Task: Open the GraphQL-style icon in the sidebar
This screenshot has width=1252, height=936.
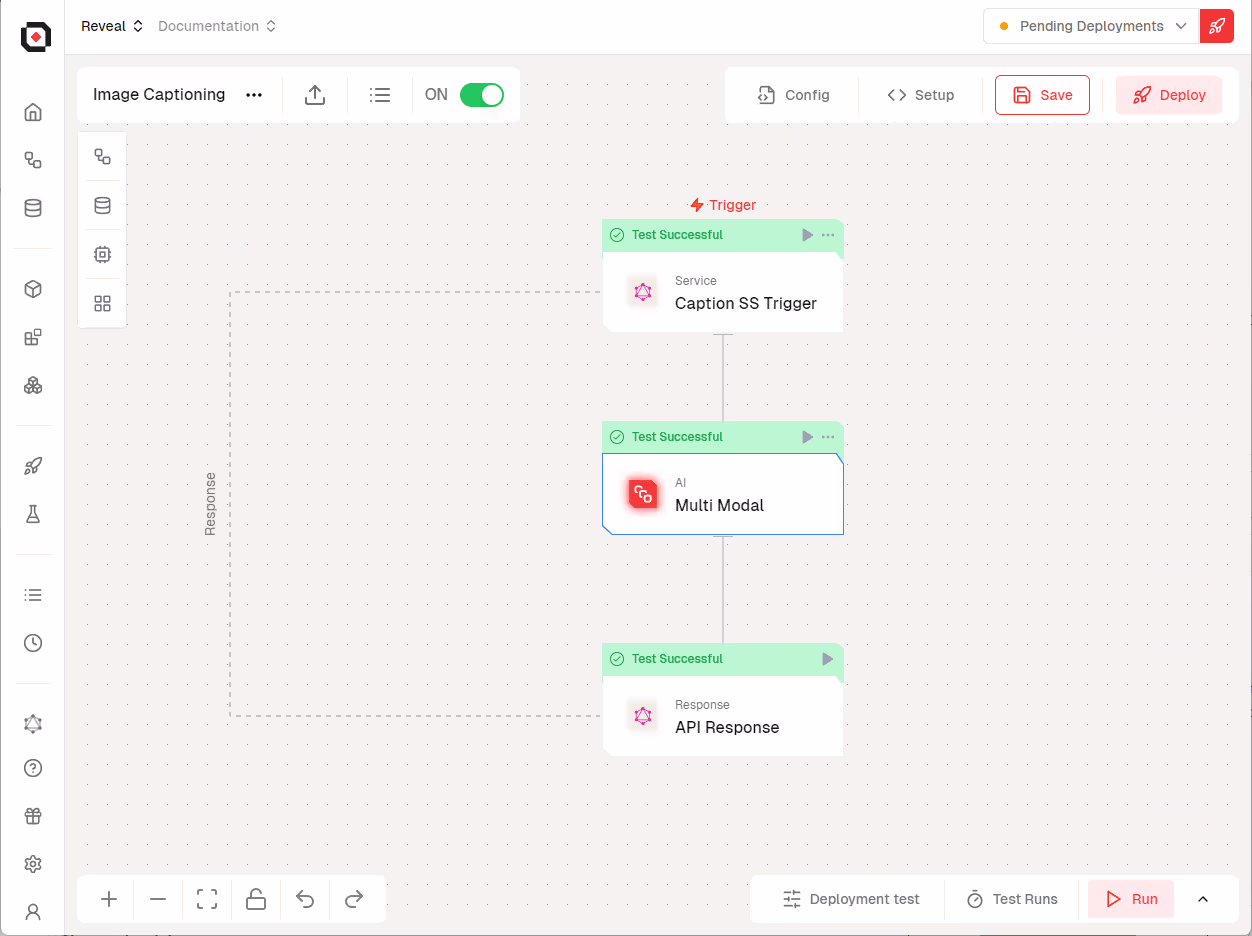Action: (33, 724)
